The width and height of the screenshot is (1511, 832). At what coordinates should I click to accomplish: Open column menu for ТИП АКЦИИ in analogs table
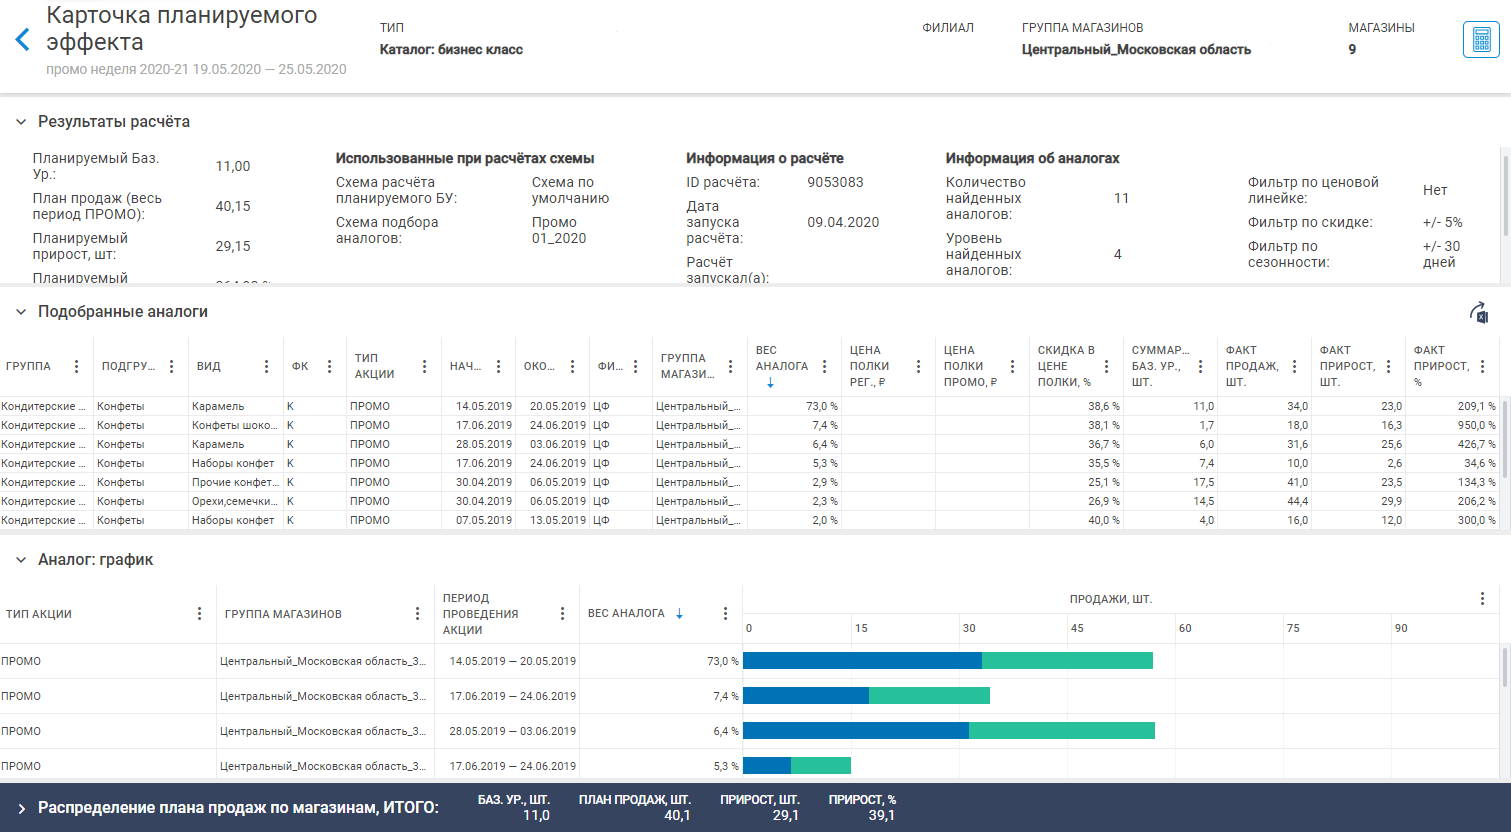click(x=425, y=367)
